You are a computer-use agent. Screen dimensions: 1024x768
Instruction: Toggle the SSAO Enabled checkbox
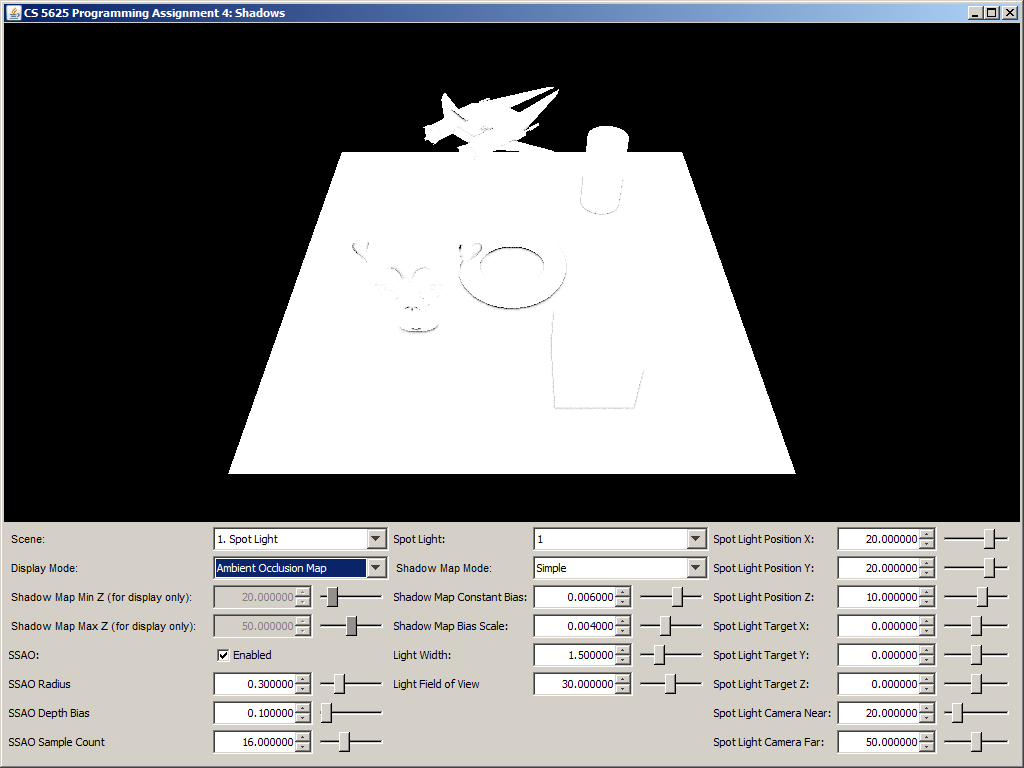(223, 655)
